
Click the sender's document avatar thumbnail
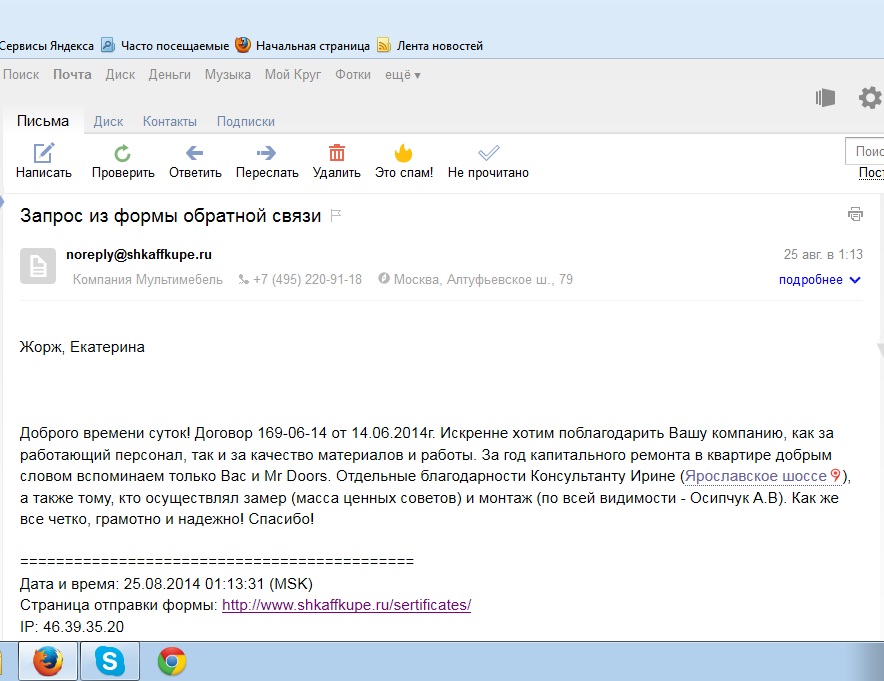38,265
